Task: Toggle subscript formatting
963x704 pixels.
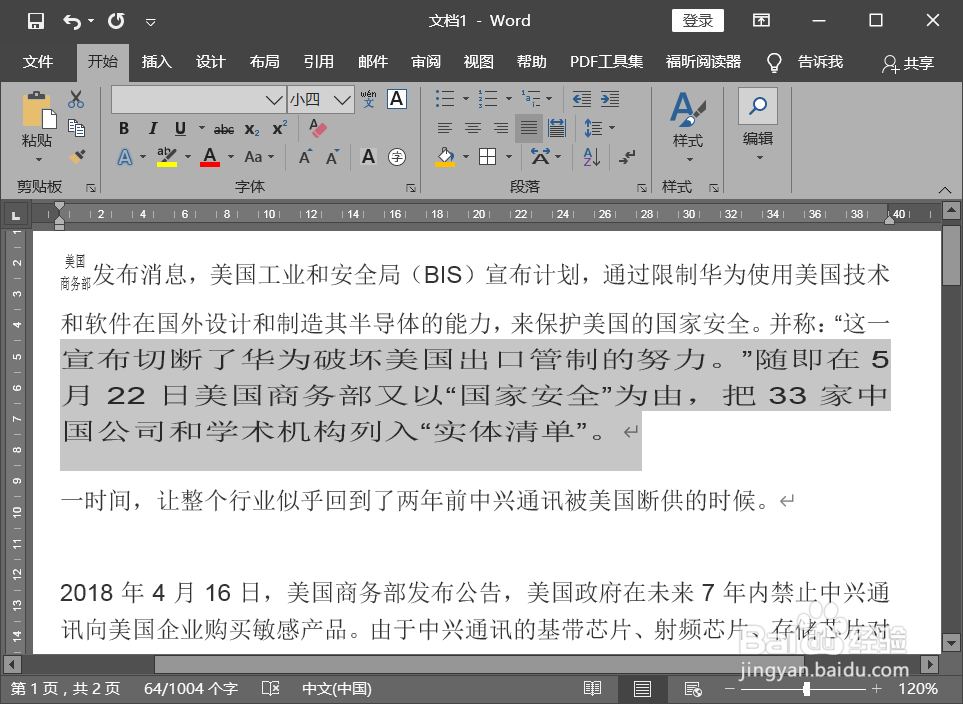Action: [x=252, y=129]
